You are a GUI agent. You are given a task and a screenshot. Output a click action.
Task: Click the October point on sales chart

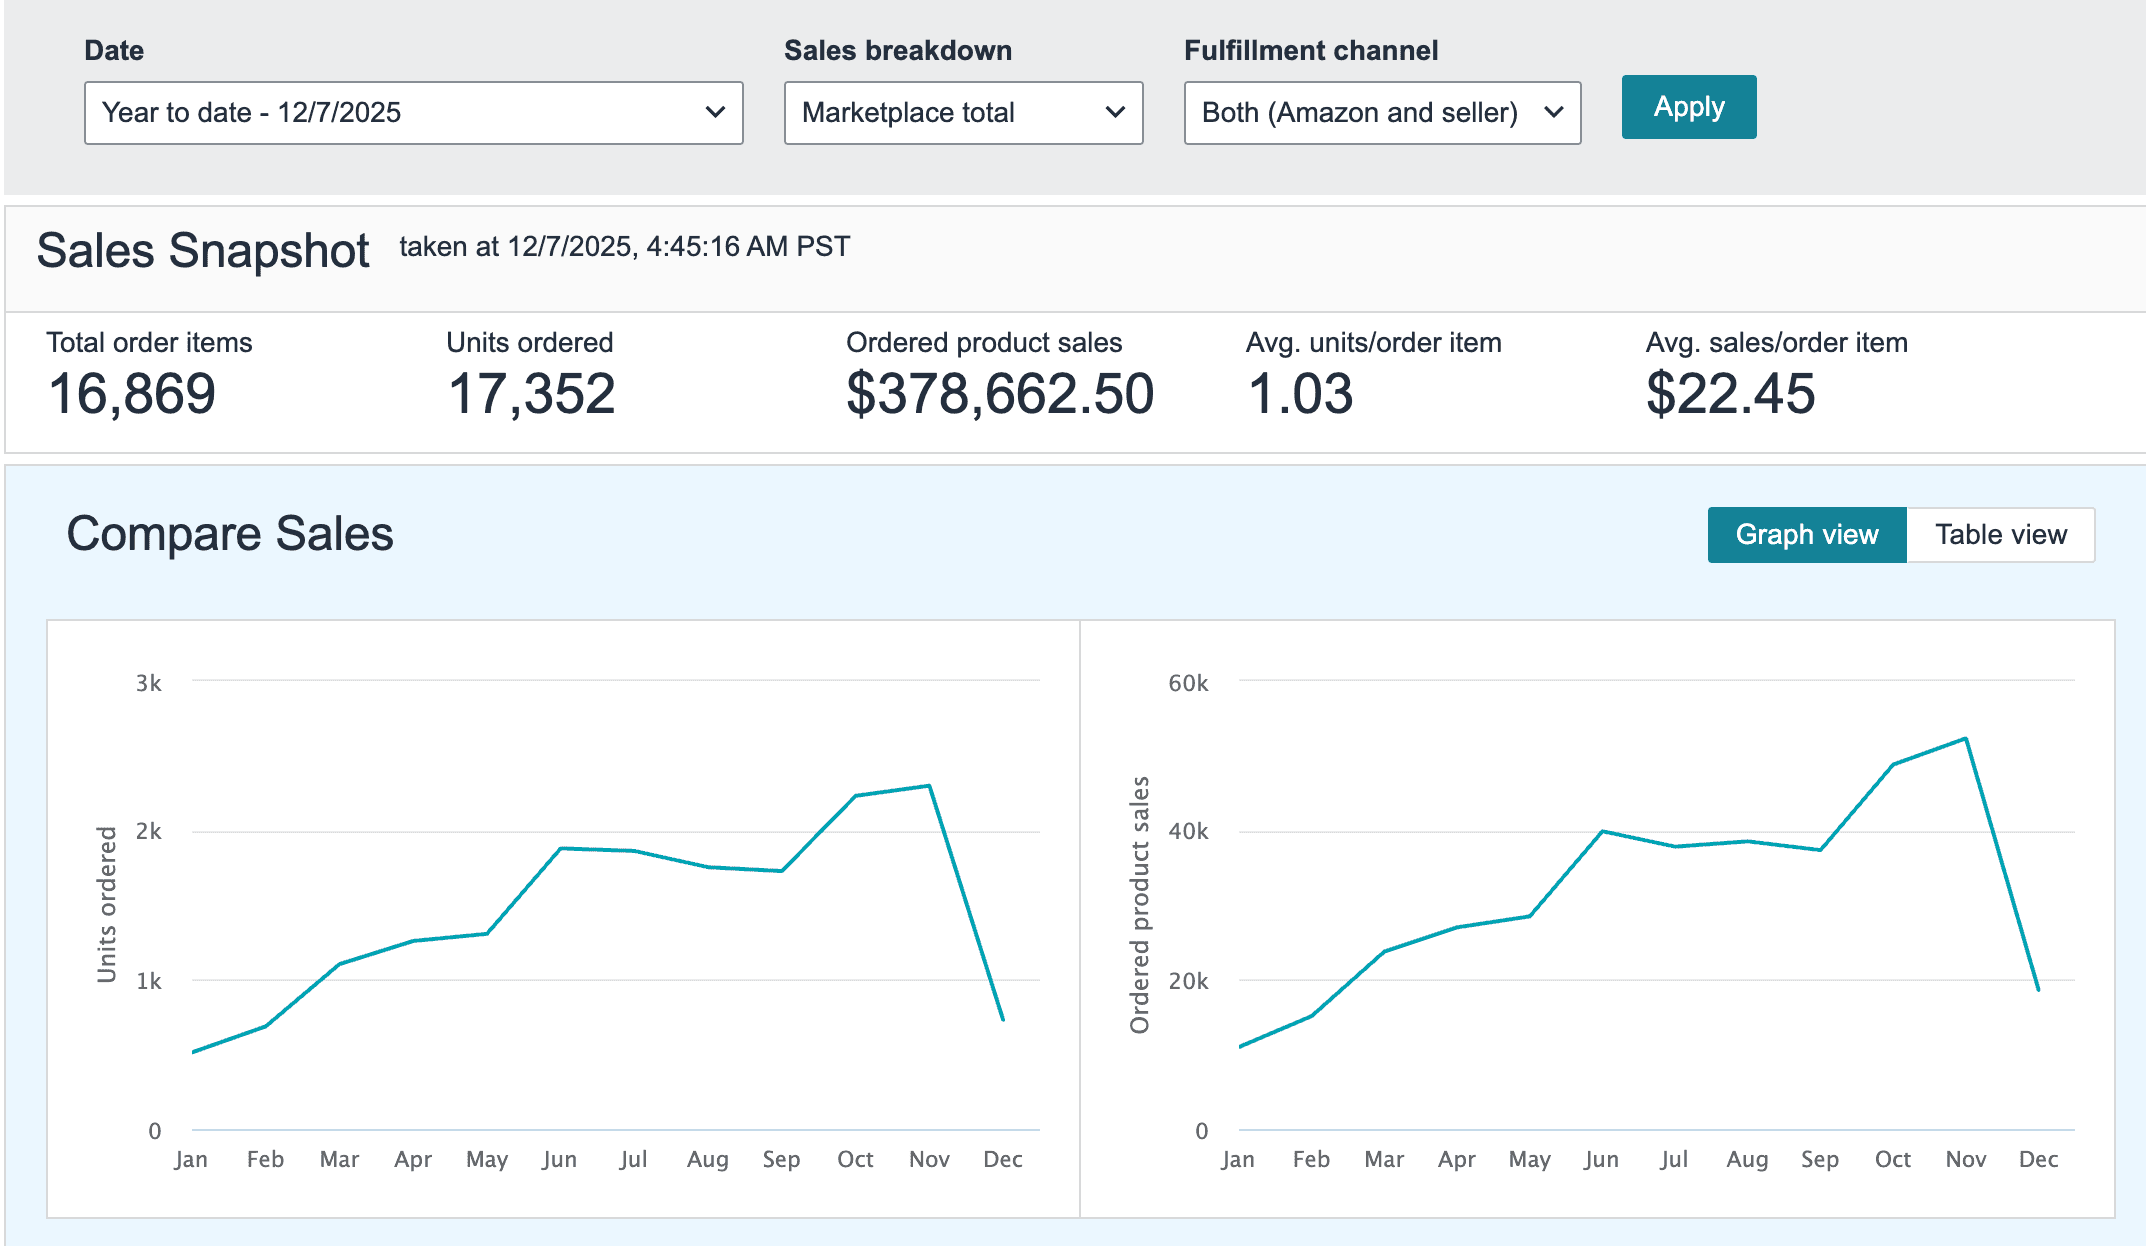coord(1893,763)
